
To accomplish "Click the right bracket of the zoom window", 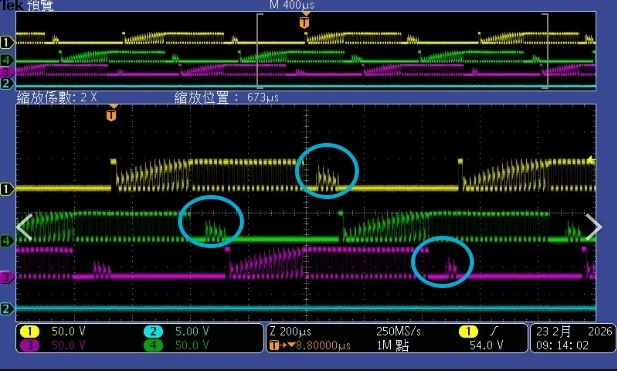I will coord(545,50).
